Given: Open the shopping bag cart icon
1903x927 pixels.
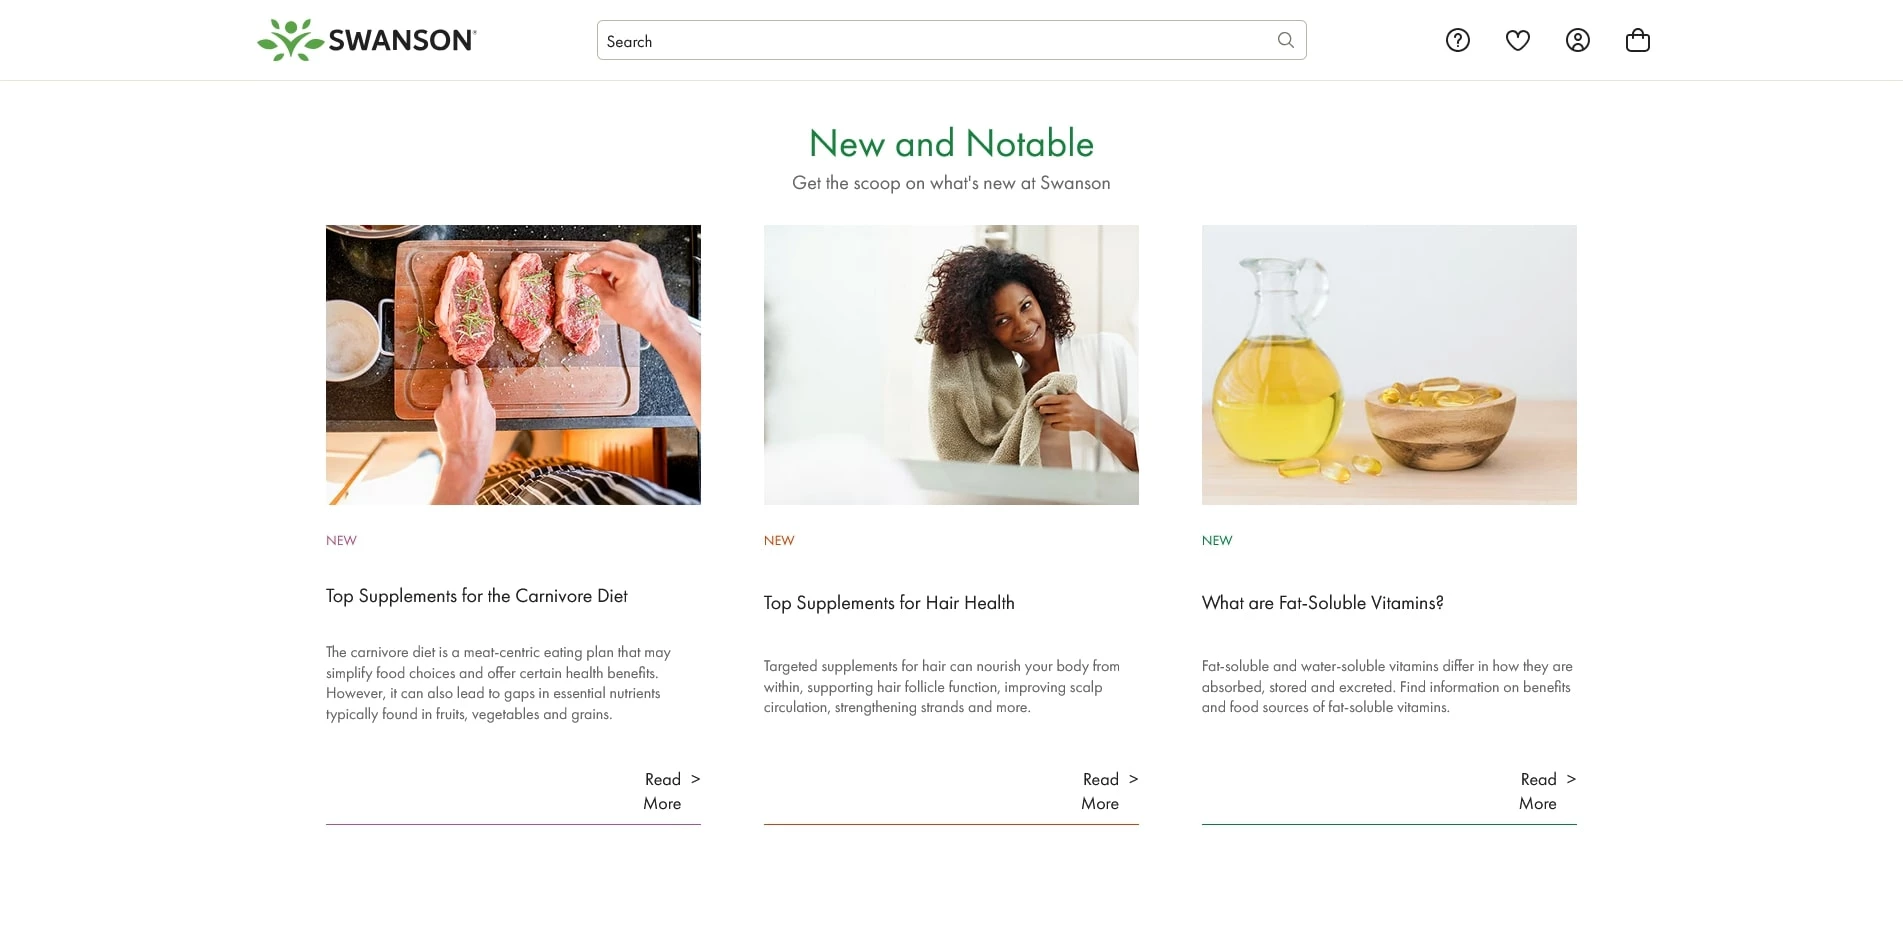Looking at the screenshot, I should (1638, 40).
